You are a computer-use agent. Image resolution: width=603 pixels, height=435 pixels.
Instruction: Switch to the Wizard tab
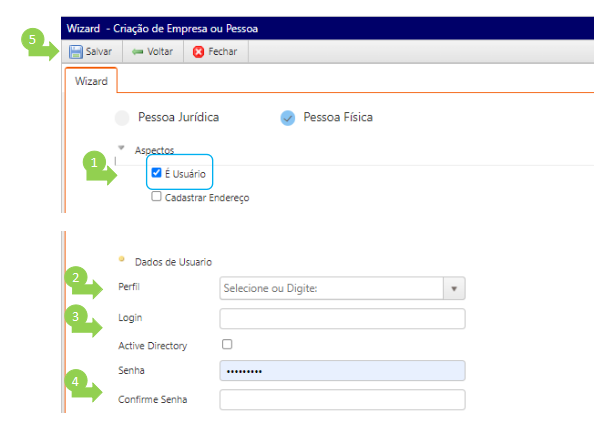point(91,80)
